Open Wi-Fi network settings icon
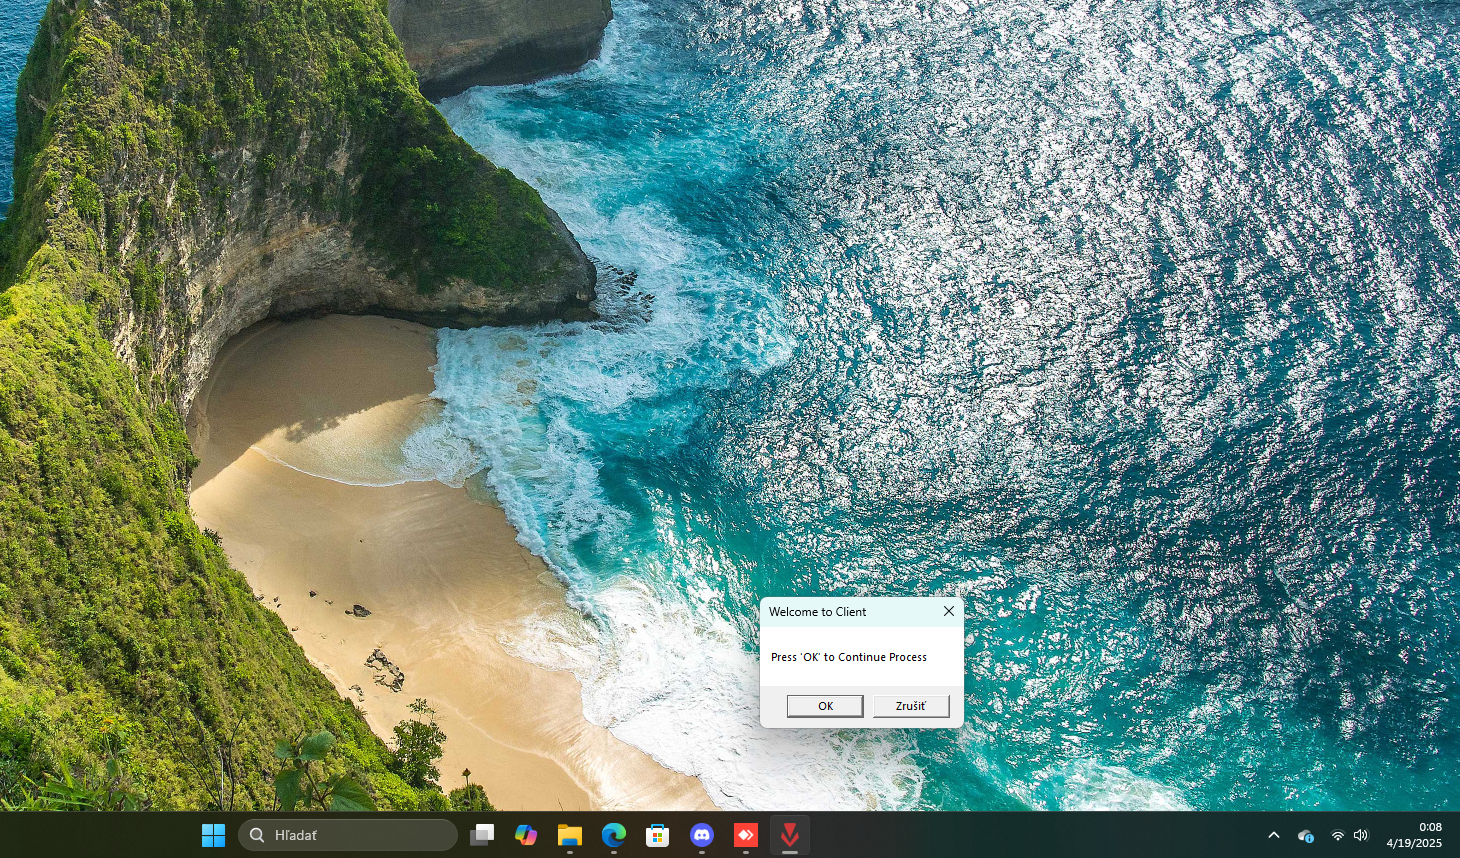1460x858 pixels. click(x=1337, y=835)
